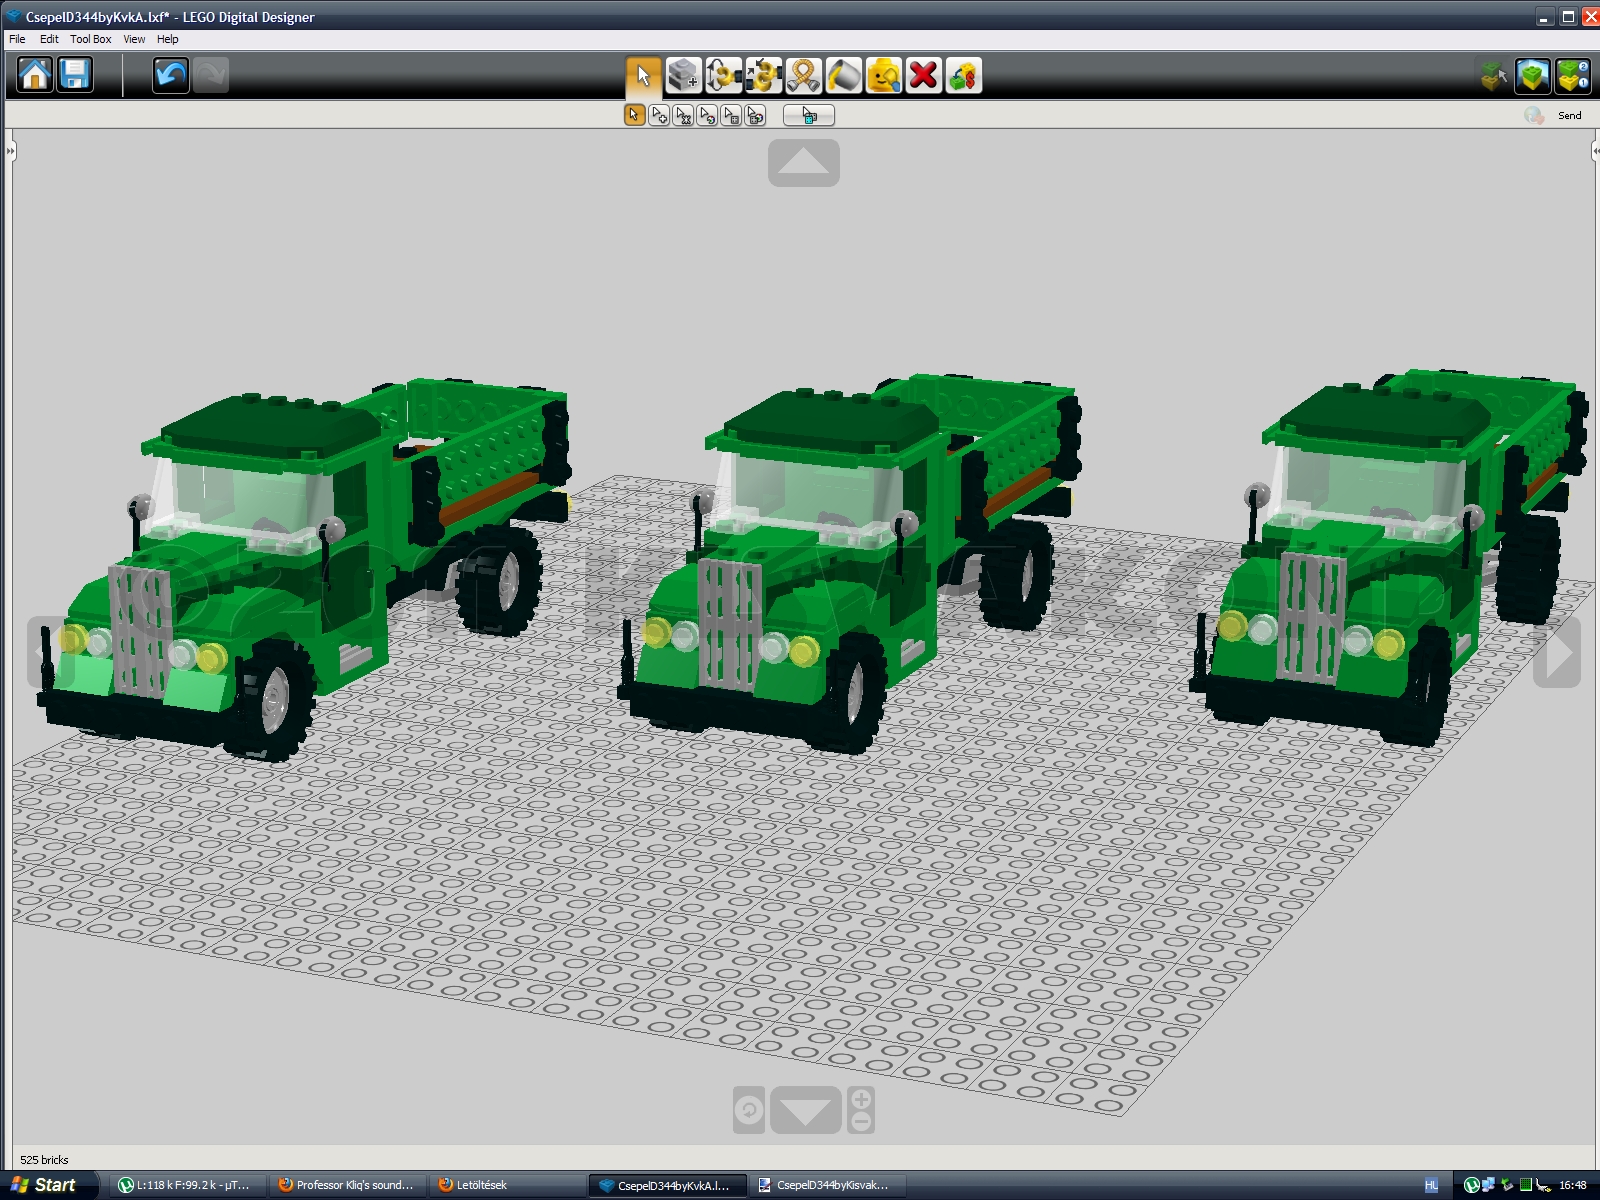Rotate camera view right
Screen dimensions: 1600x1200
1557,652
